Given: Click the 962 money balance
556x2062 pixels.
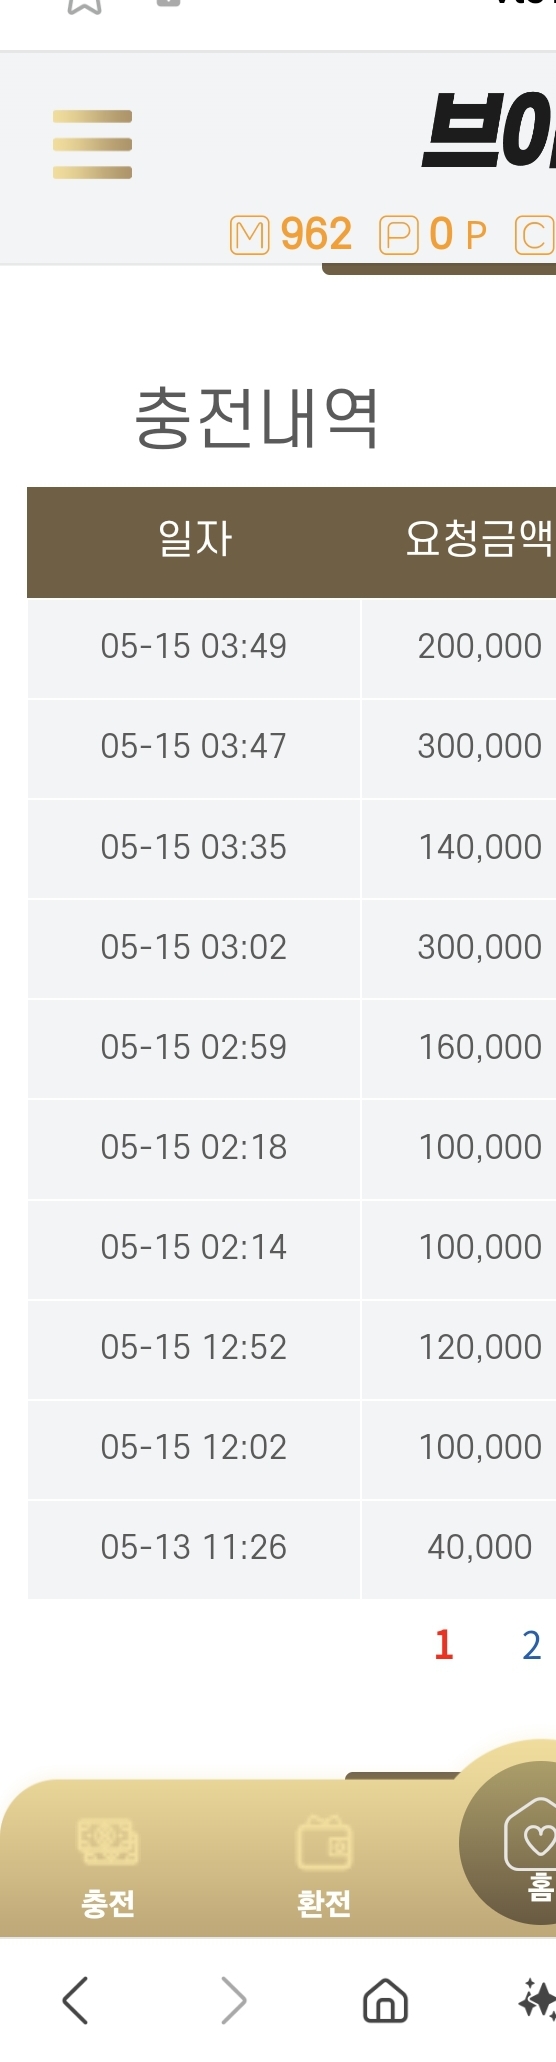Looking at the screenshot, I should pos(316,235).
